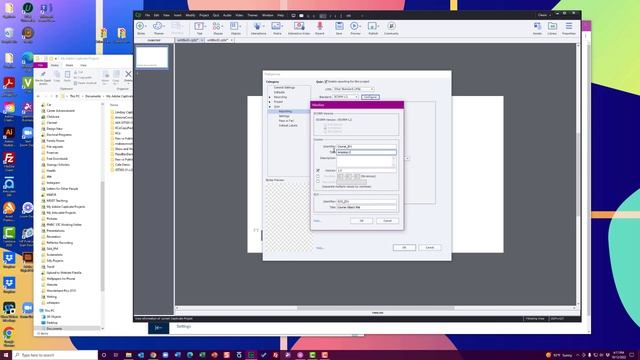The width and height of the screenshot is (640, 360).
Task: Toggle Enable reporting for this project checkbox
Action: point(326,82)
